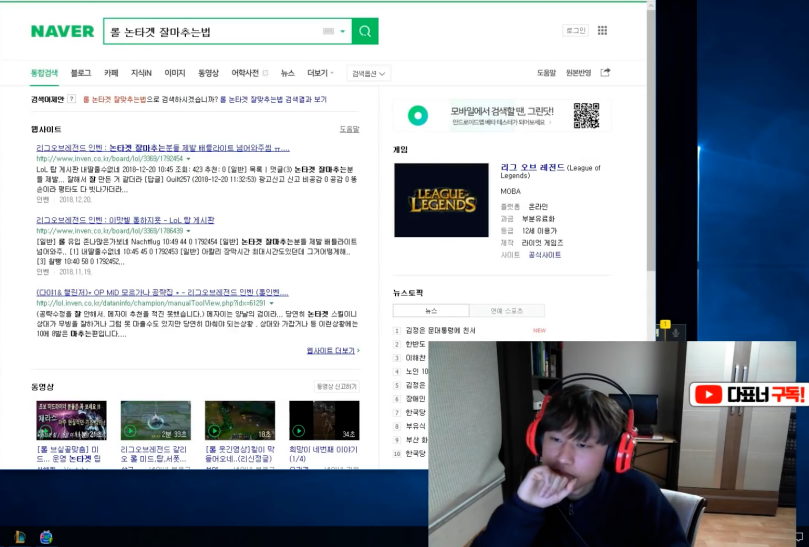Play the 2분 33초 video thumbnail
The height and width of the screenshot is (547, 809).
(x=155, y=421)
